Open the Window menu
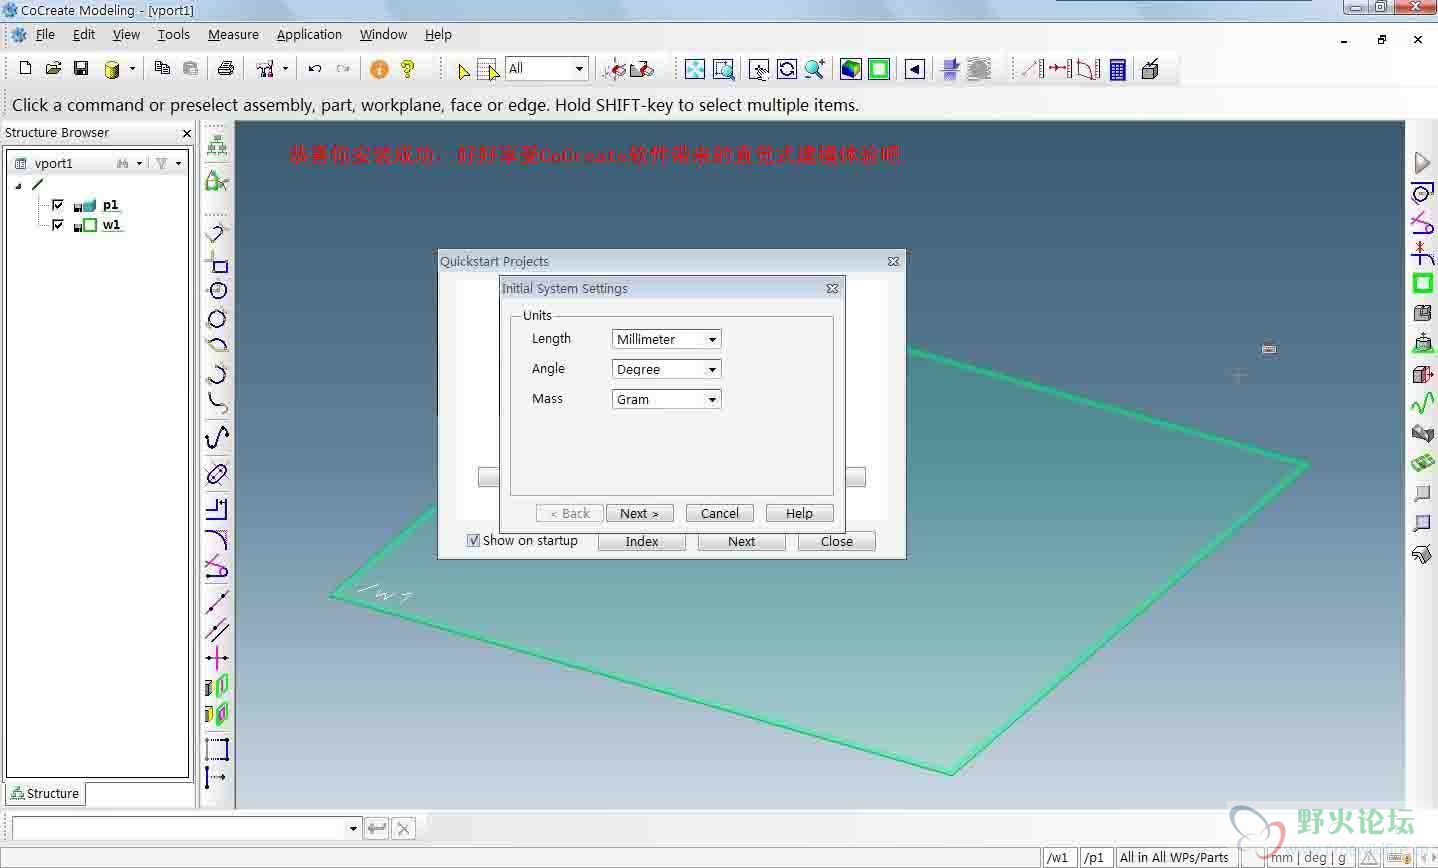Image resolution: width=1438 pixels, height=868 pixels. coord(383,34)
